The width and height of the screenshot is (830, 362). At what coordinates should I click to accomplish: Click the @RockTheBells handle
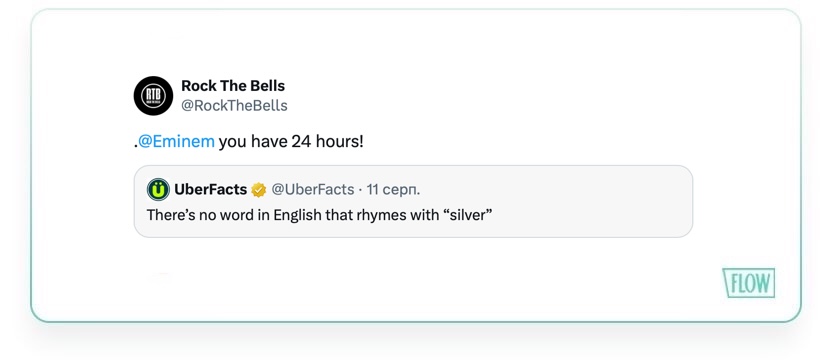pyautogui.click(x=234, y=106)
